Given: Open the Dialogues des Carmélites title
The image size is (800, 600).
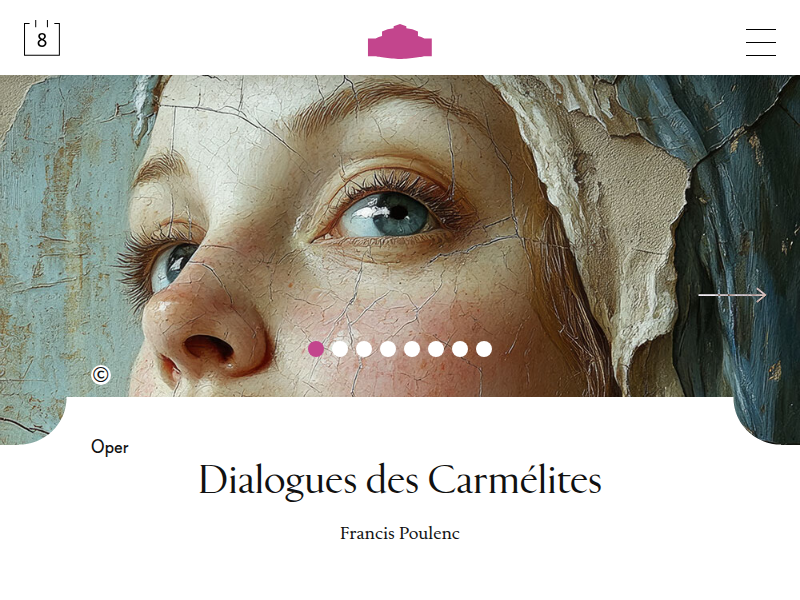Looking at the screenshot, I should [x=400, y=480].
